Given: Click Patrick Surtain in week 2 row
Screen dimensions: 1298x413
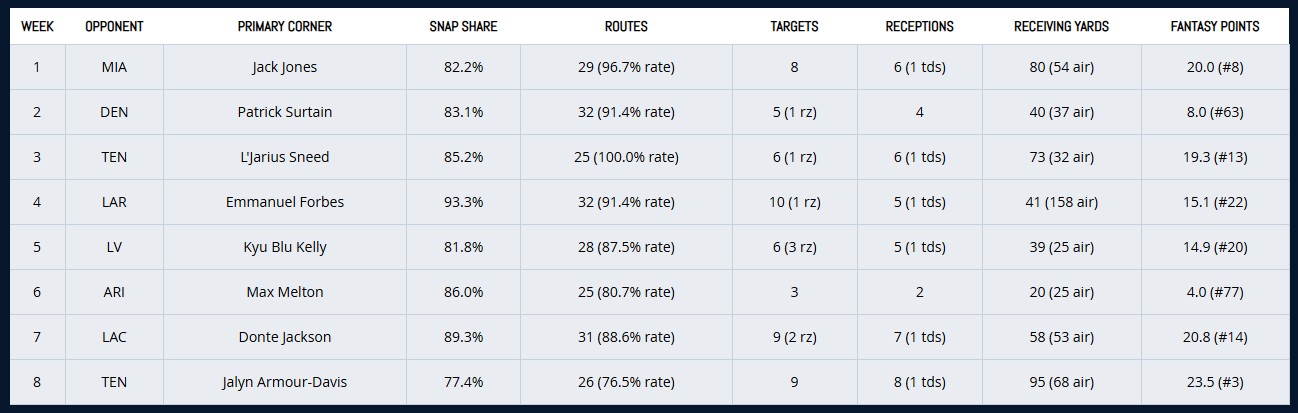Looking at the screenshot, I should (284, 112).
